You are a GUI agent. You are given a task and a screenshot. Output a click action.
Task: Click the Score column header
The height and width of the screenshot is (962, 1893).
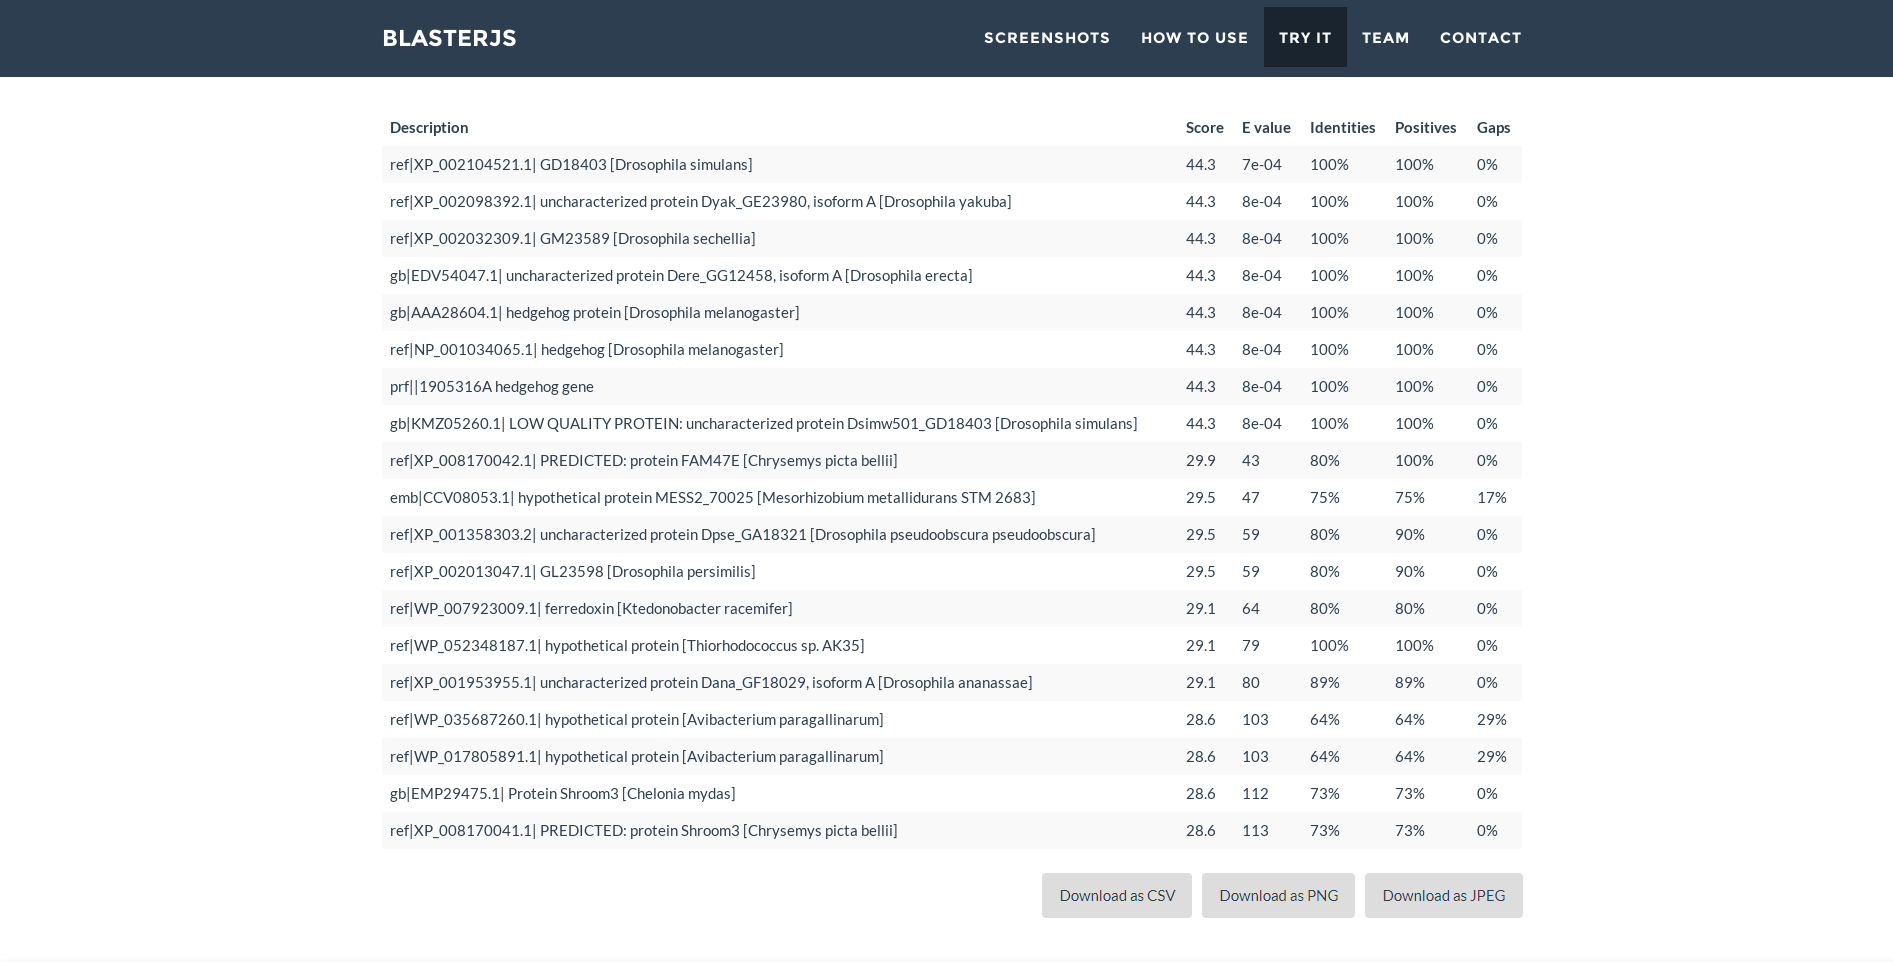1204,128
